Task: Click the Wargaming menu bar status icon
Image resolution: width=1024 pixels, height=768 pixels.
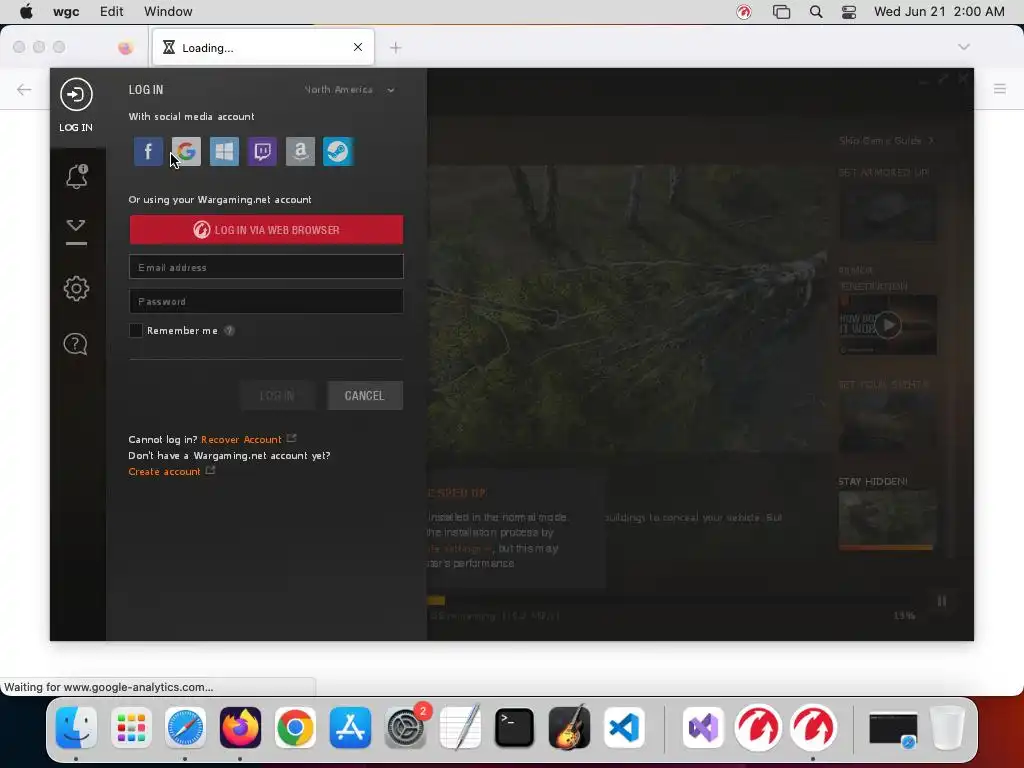Action: click(744, 12)
